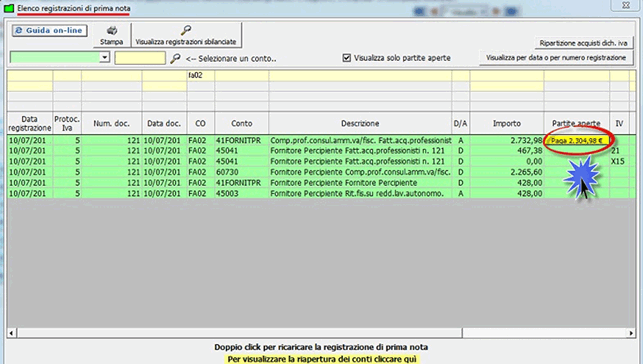Click the Conto column header
The image size is (643, 364).
[242, 123]
